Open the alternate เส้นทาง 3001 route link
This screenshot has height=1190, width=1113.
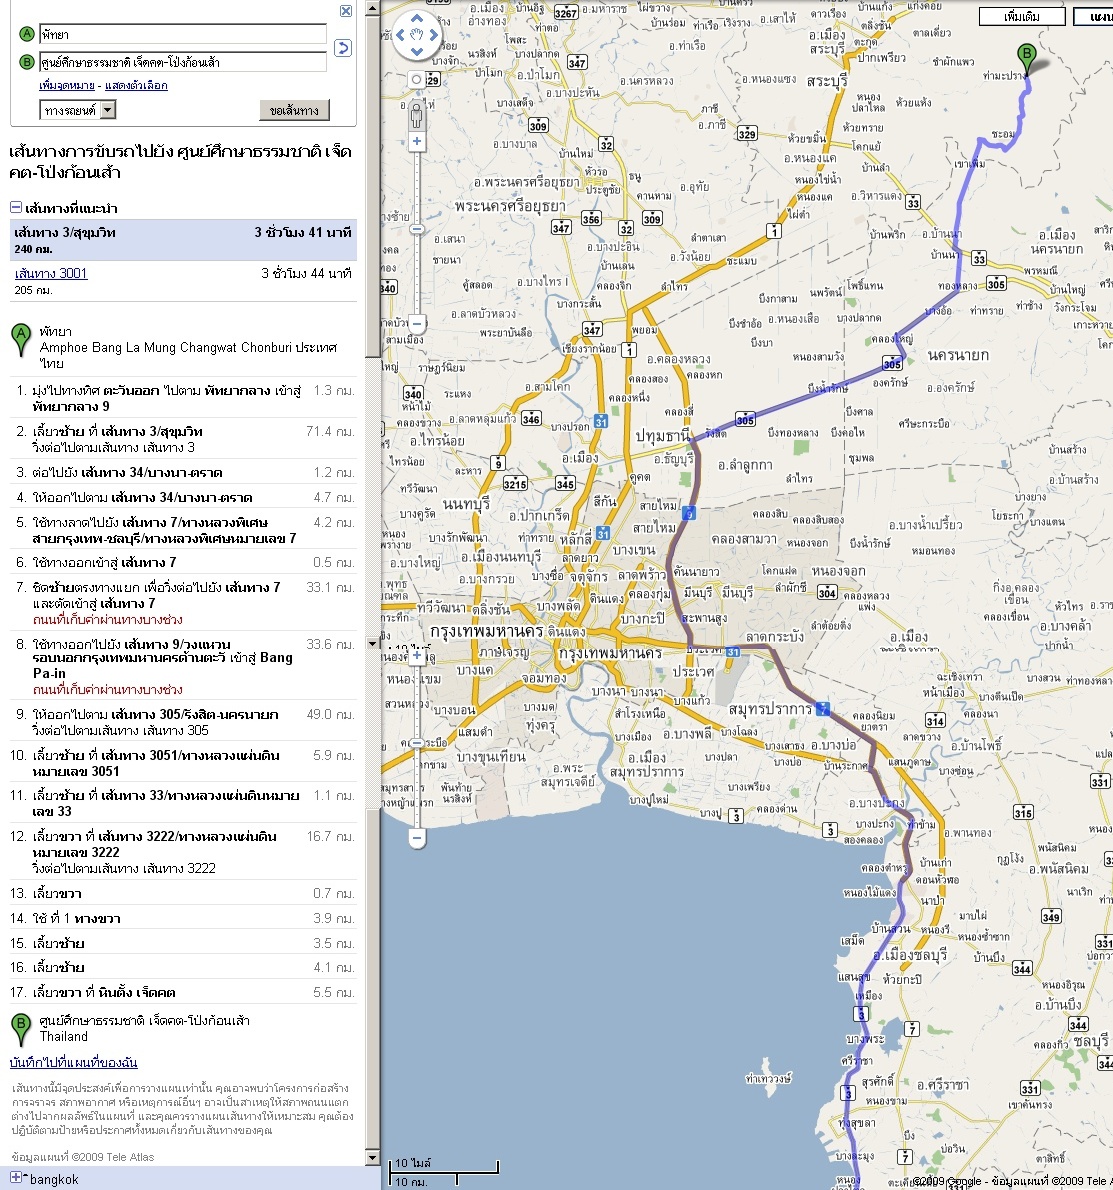tap(51, 273)
